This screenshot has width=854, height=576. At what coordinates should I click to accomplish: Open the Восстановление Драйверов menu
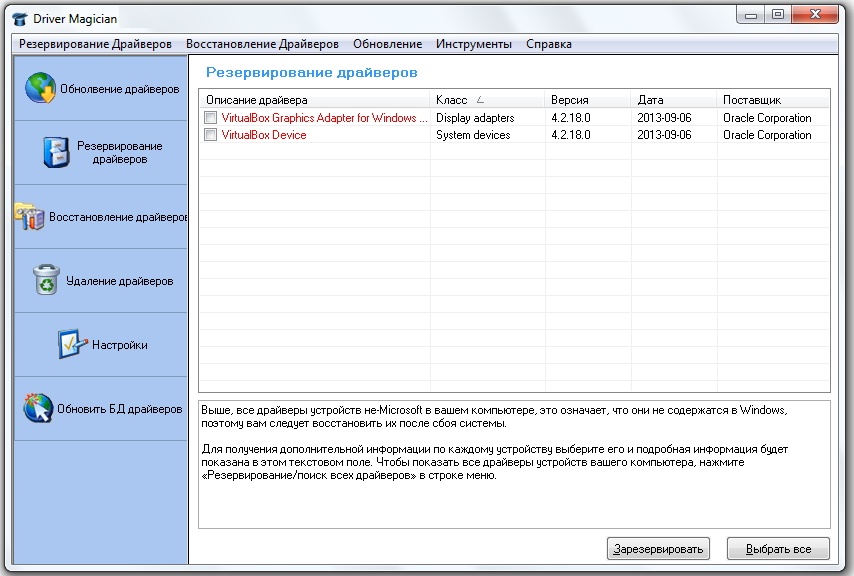click(262, 44)
